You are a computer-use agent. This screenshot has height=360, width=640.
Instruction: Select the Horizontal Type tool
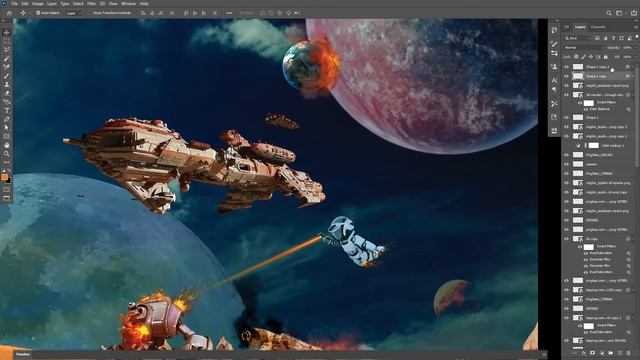click(7, 111)
